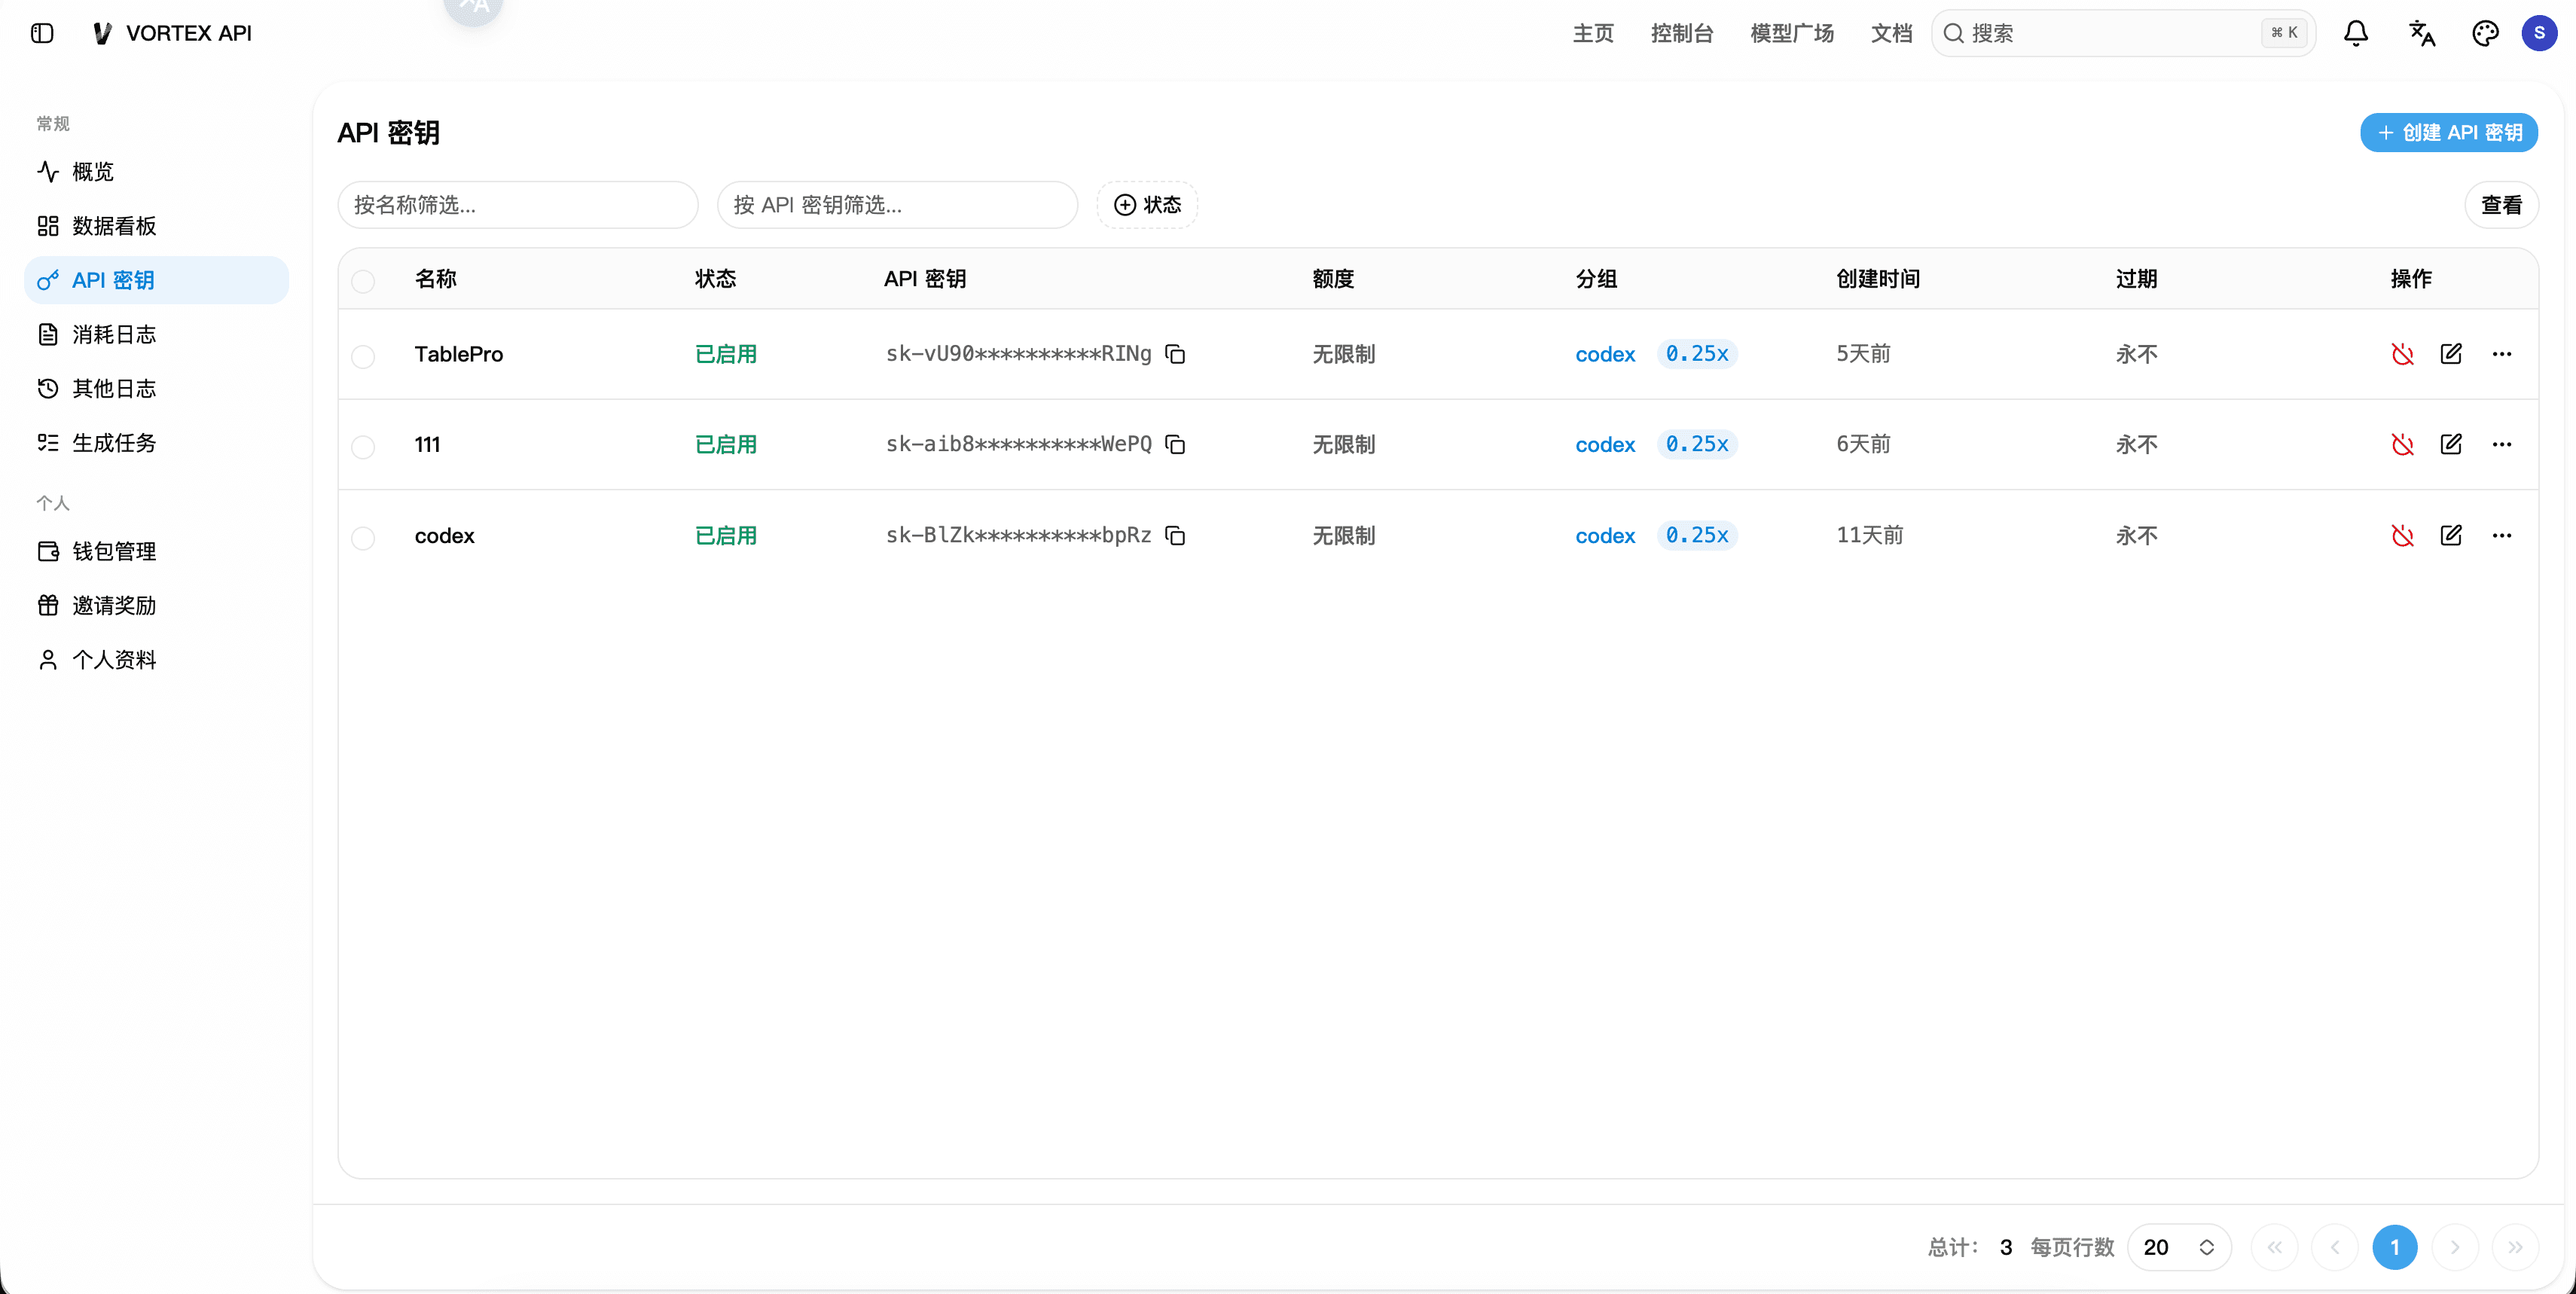The height and width of the screenshot is (1294, 2576).
Task: Open 文档 in top nav
Action: (x=1891, y=33)
